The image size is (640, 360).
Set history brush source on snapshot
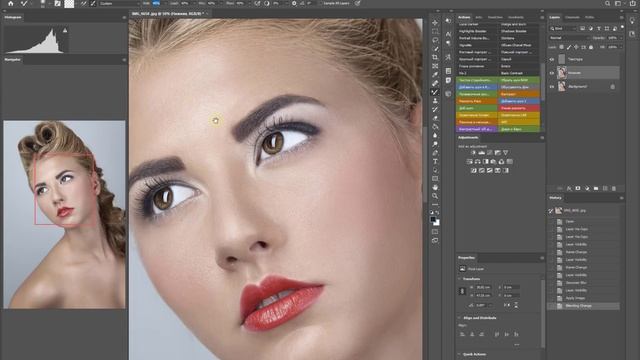pyautogui.click(x=551, y=211)
